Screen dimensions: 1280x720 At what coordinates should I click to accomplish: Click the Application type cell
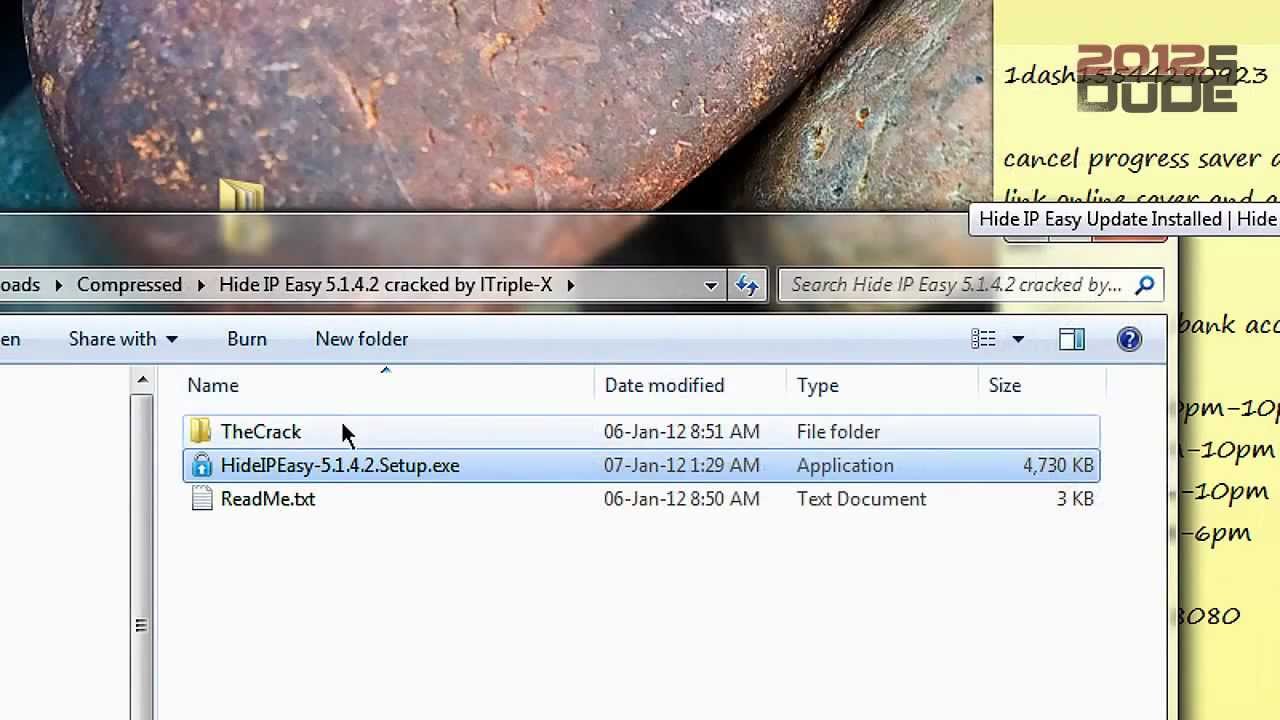click(x=845, y=465)
